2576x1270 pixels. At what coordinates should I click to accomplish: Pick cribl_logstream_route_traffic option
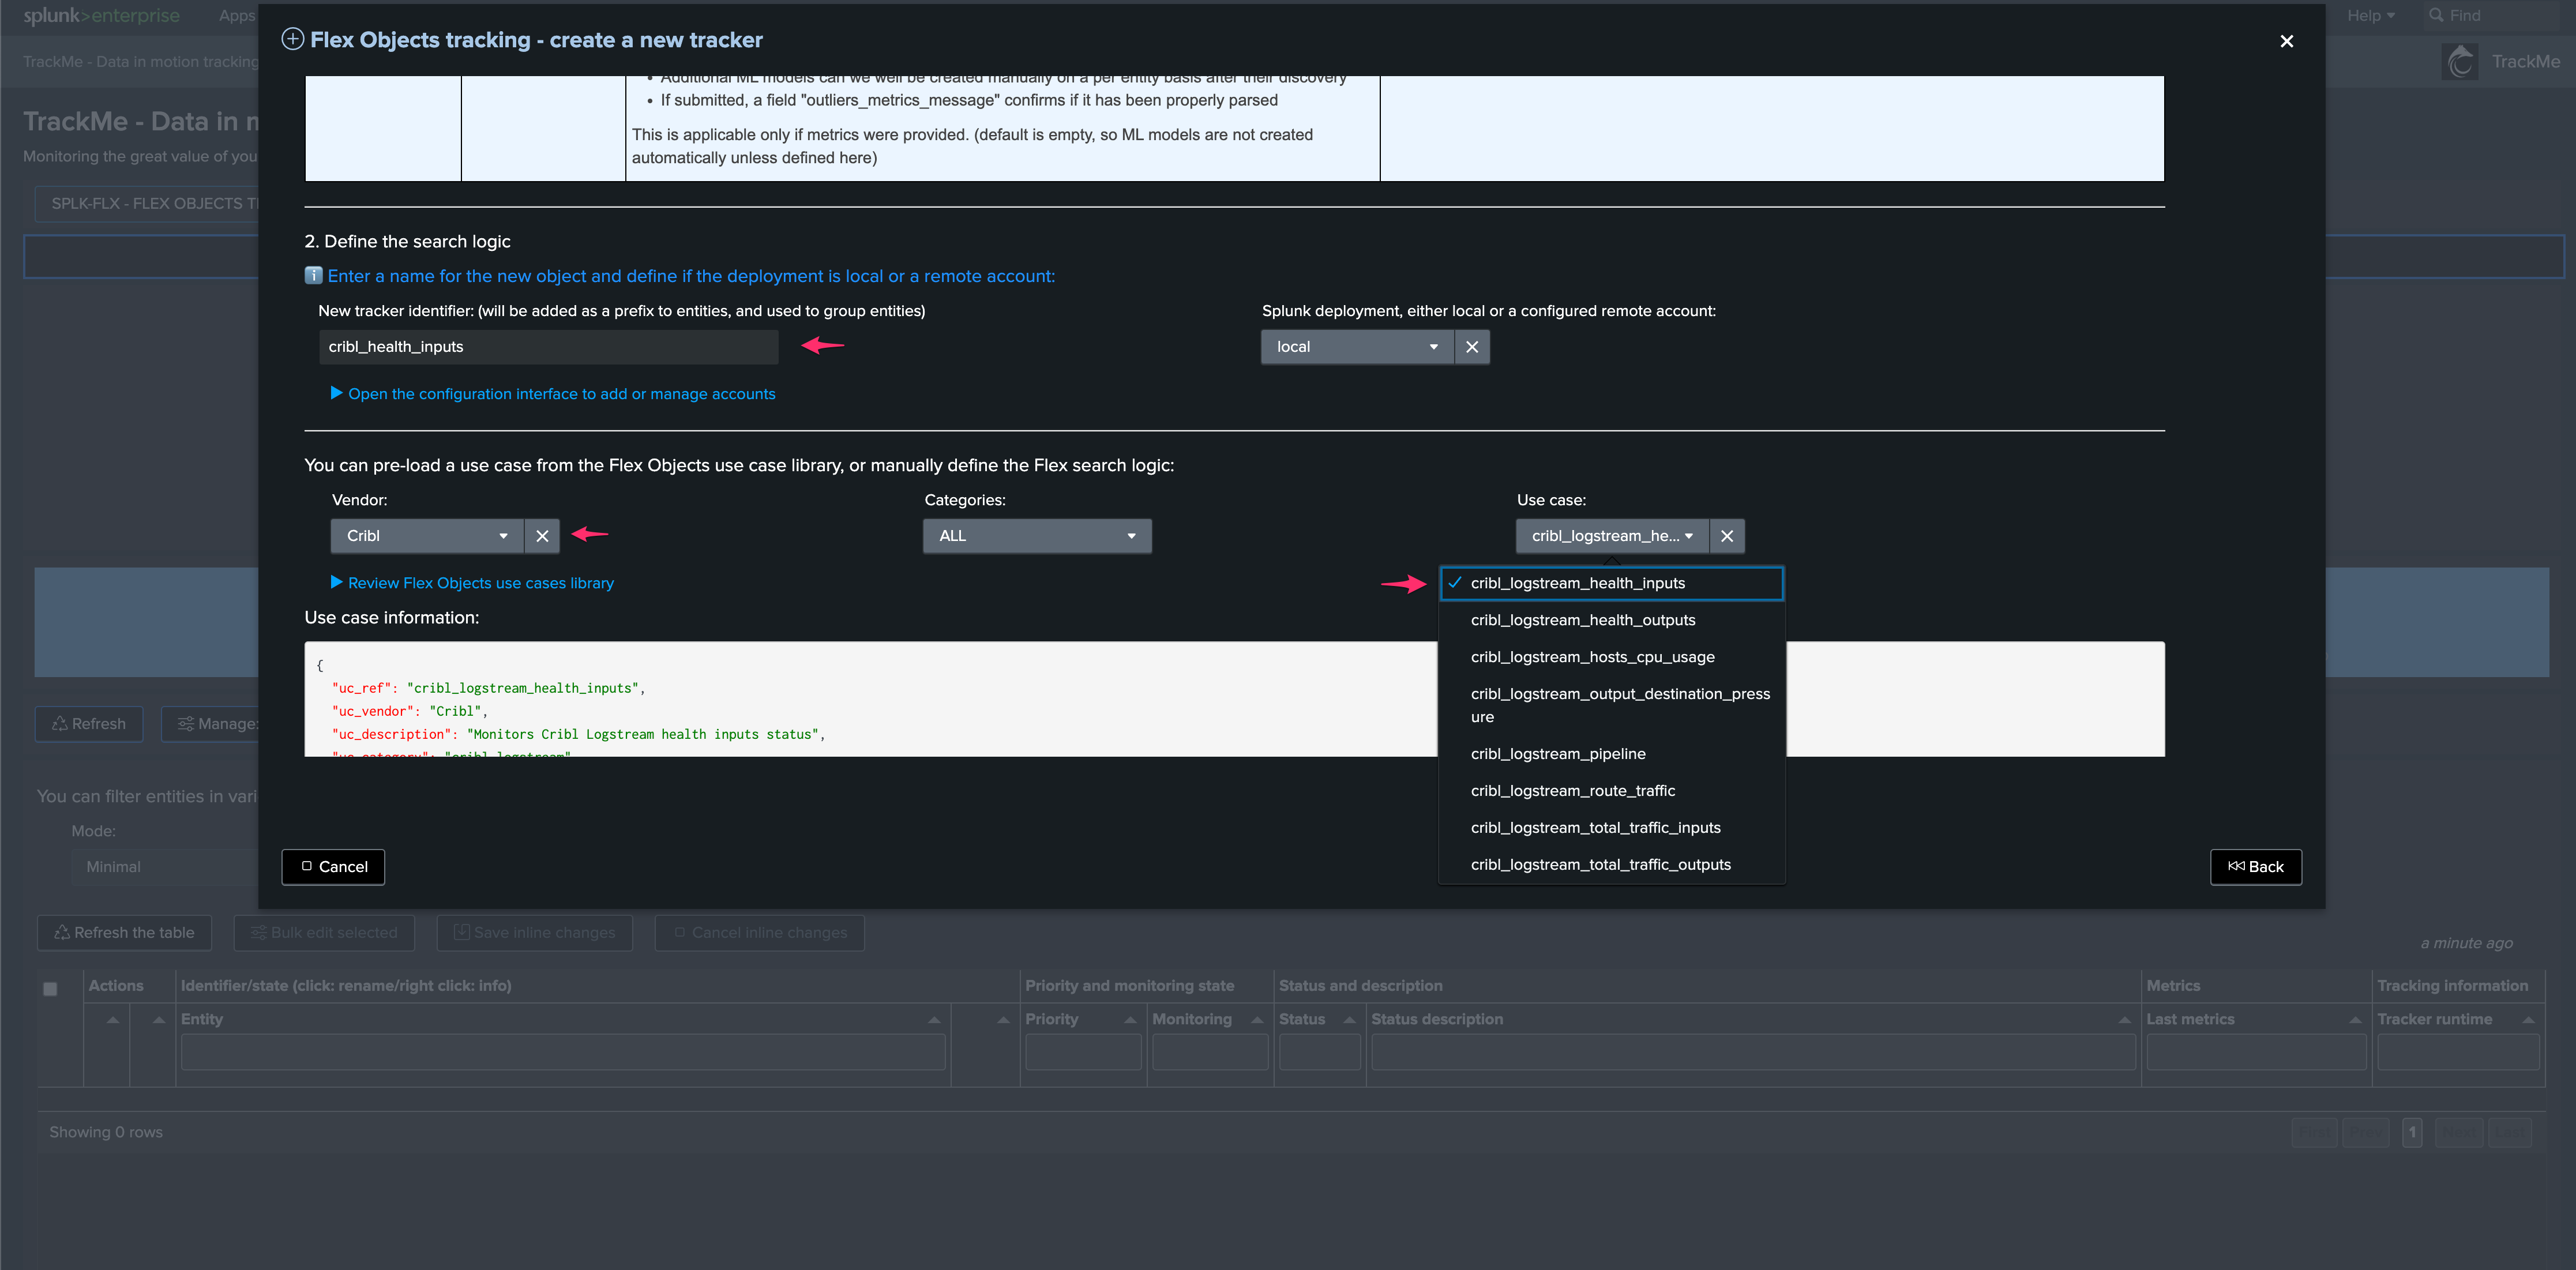(1572, 791)
